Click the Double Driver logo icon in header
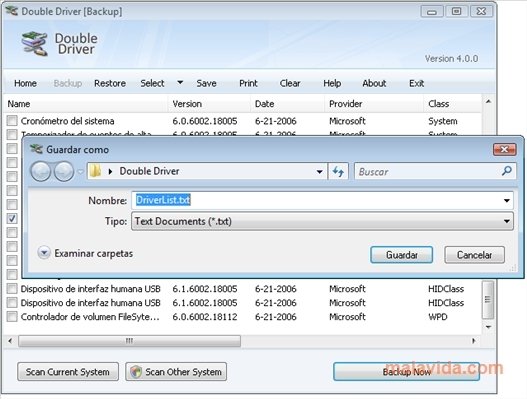Viewport: 527px width, 399px height. 34,44
